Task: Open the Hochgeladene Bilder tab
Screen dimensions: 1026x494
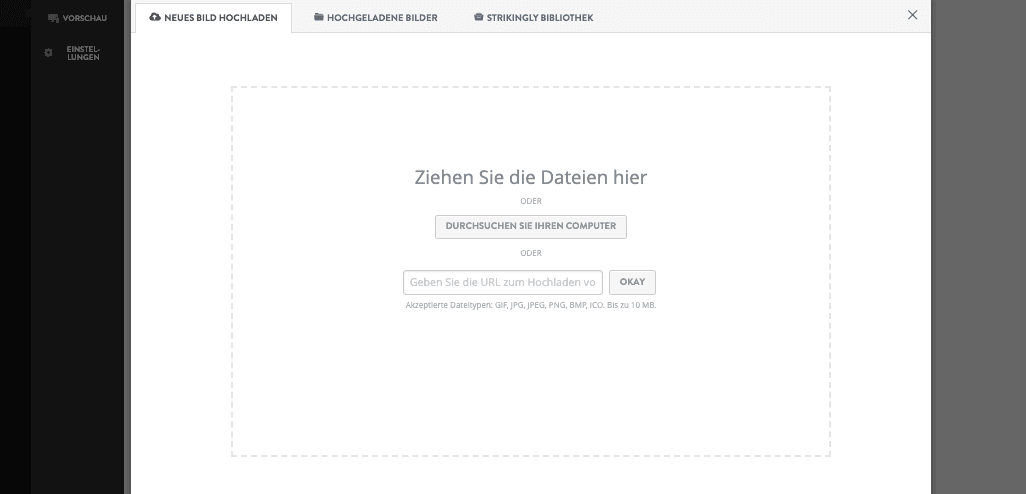Action: pos(376,18)
